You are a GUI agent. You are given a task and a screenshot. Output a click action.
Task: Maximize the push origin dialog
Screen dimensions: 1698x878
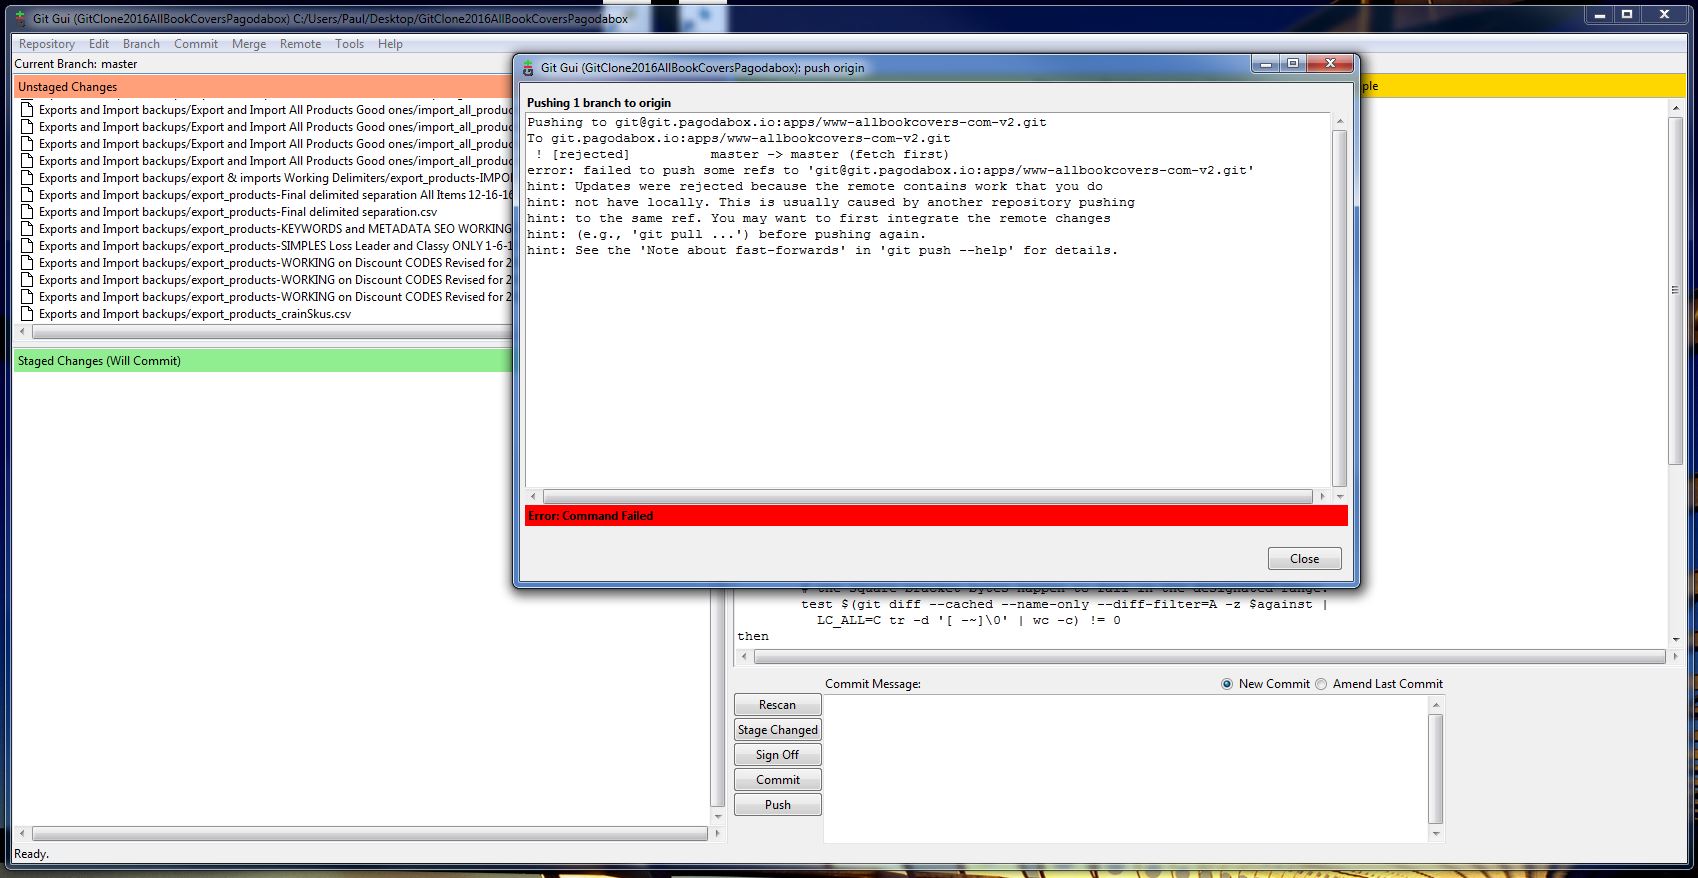click(1292, 64)
